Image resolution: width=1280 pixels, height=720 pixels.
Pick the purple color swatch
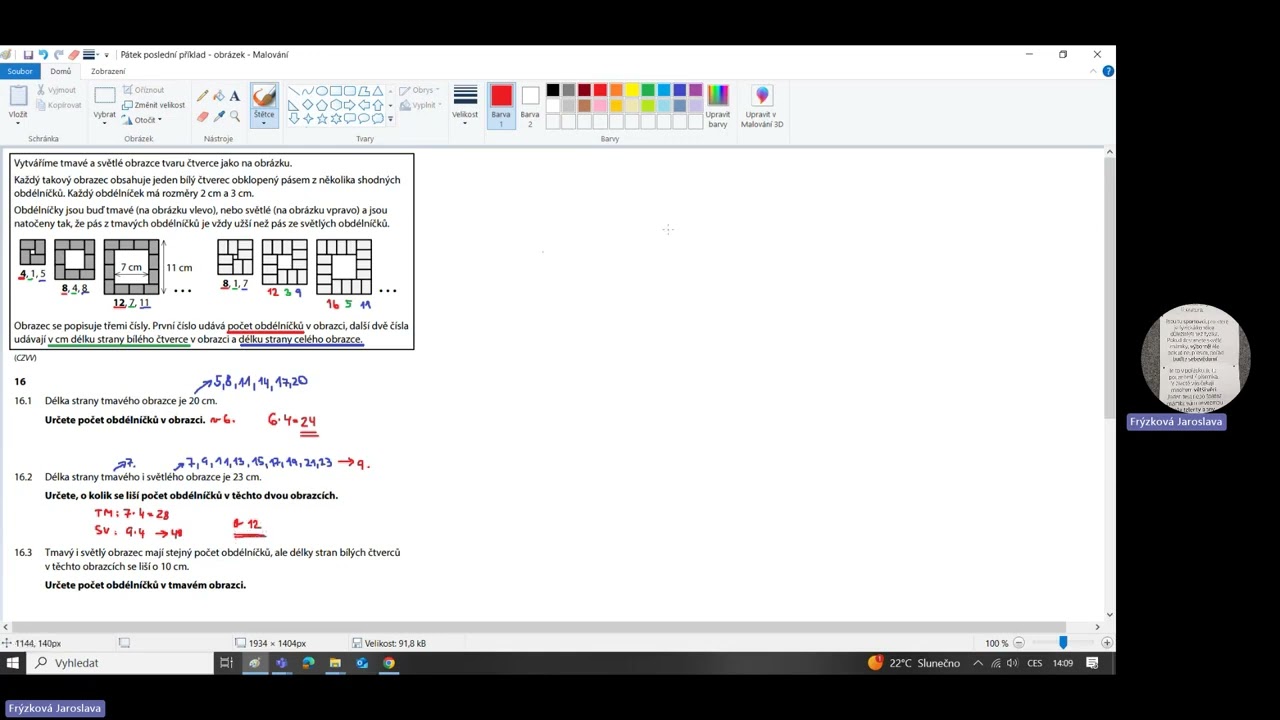point(696,90)
